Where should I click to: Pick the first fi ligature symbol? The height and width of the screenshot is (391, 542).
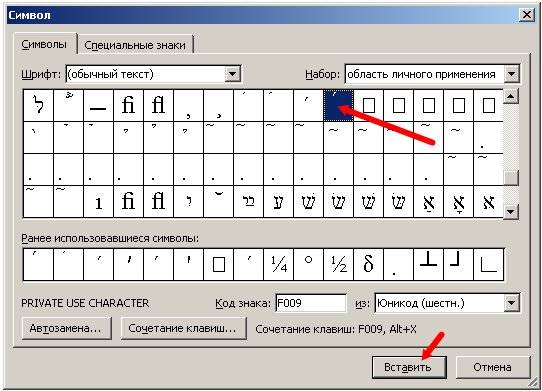(x=128, y=105)
